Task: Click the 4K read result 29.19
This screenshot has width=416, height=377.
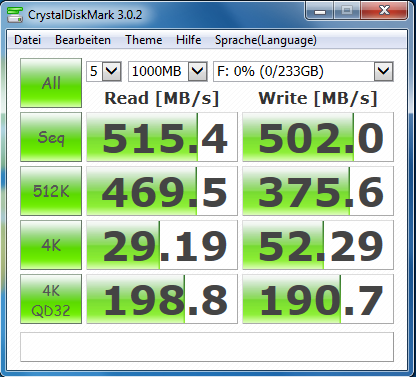Action: 162,245
